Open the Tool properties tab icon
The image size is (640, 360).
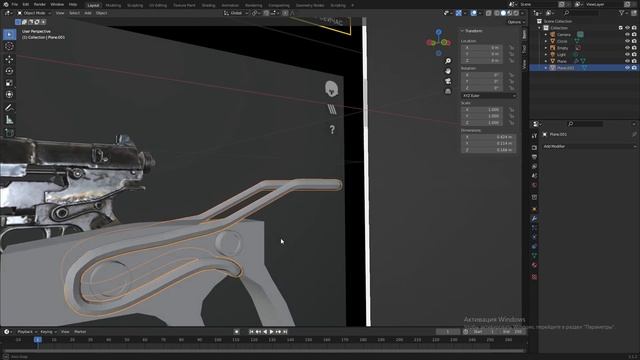(x=534, y=136)
